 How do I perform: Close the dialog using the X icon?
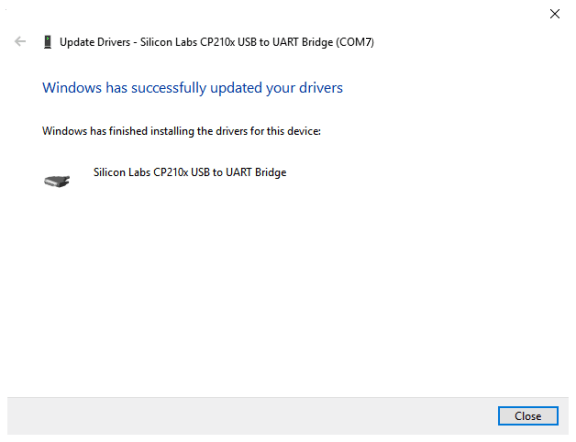pyautogui.click(x=554, y=14)
